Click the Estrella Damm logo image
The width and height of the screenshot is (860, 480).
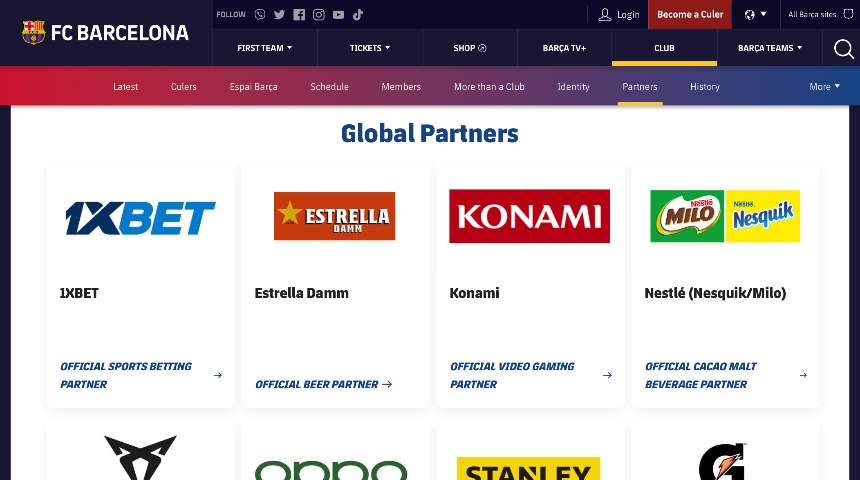point(335,216)
